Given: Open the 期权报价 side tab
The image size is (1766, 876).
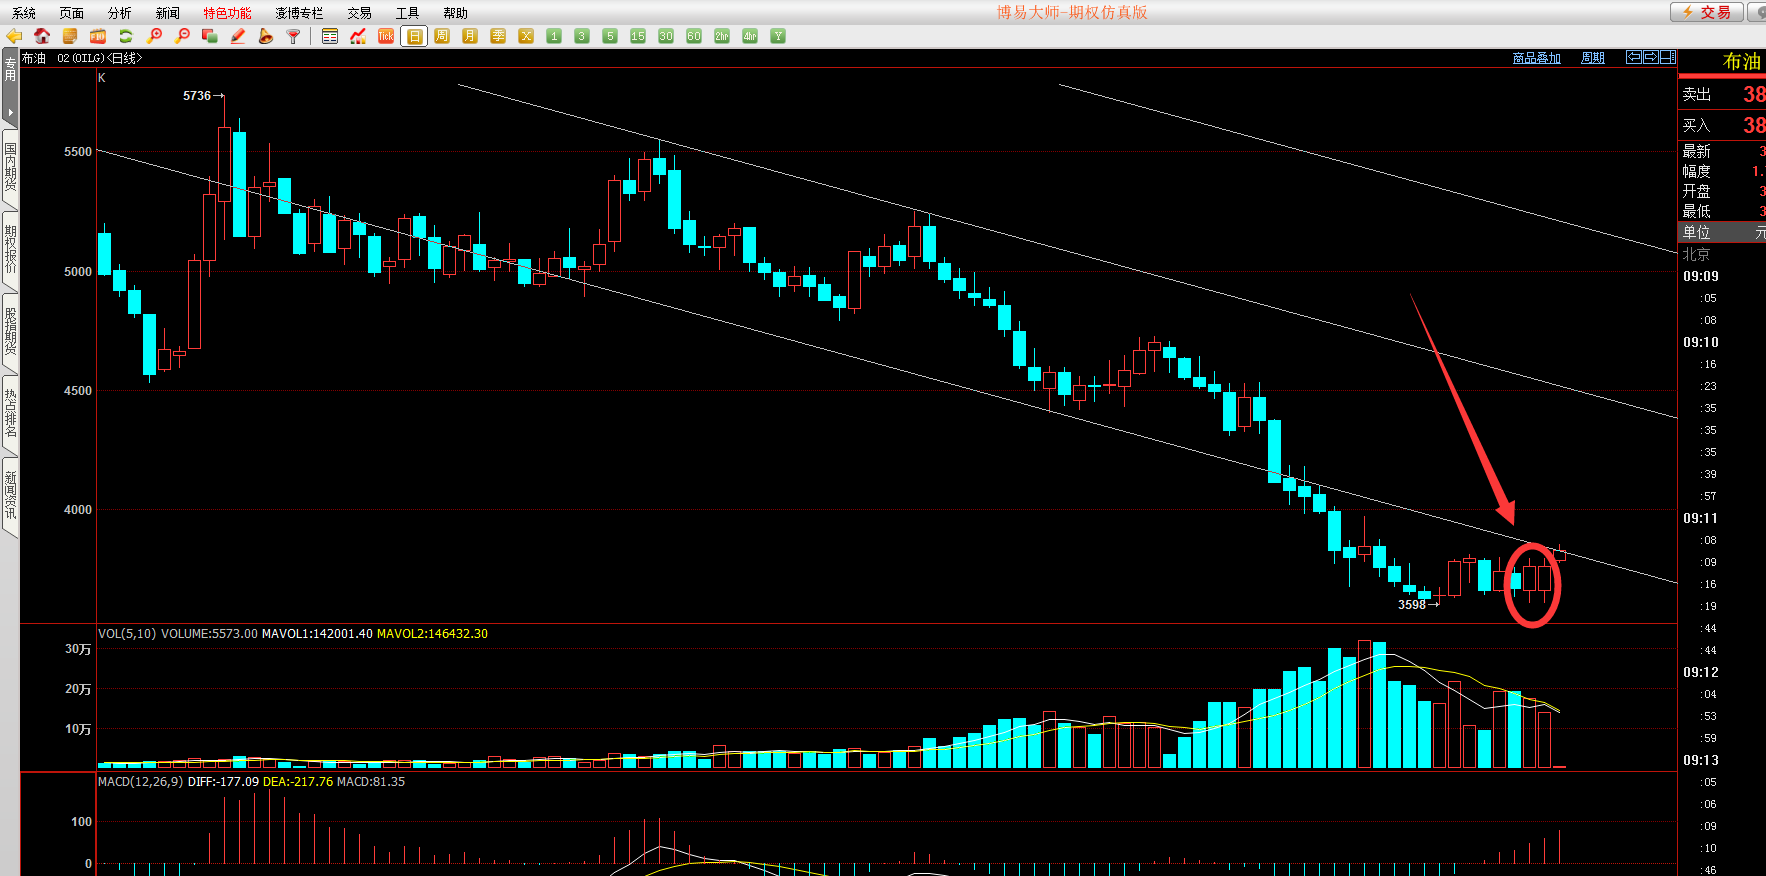Looking at the screenshot, I should pos(10,249).
